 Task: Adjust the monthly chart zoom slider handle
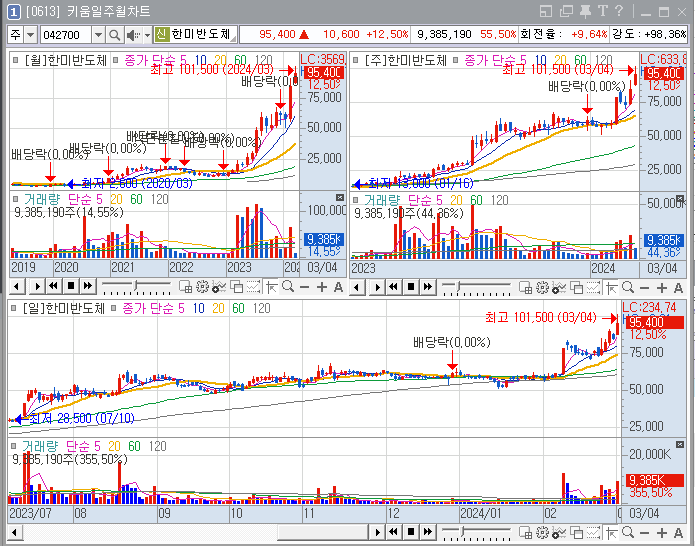click(x=136, y=286)
